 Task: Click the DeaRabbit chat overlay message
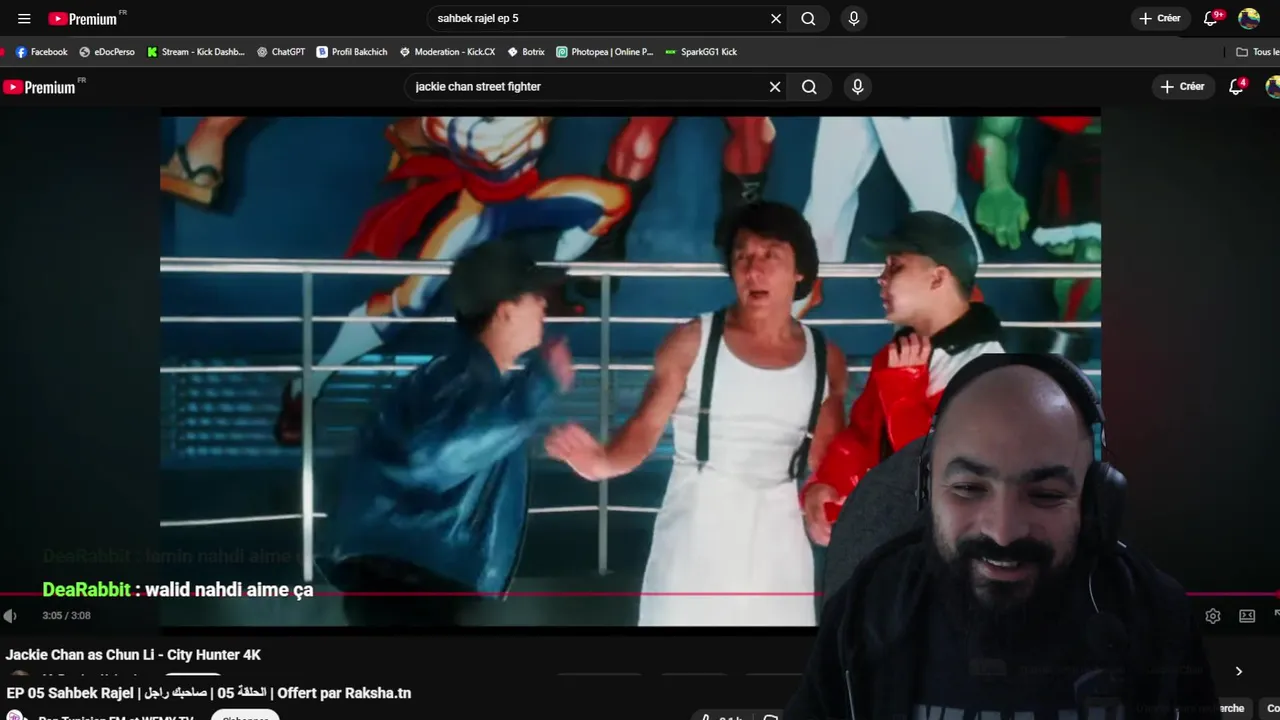[178, 590]
